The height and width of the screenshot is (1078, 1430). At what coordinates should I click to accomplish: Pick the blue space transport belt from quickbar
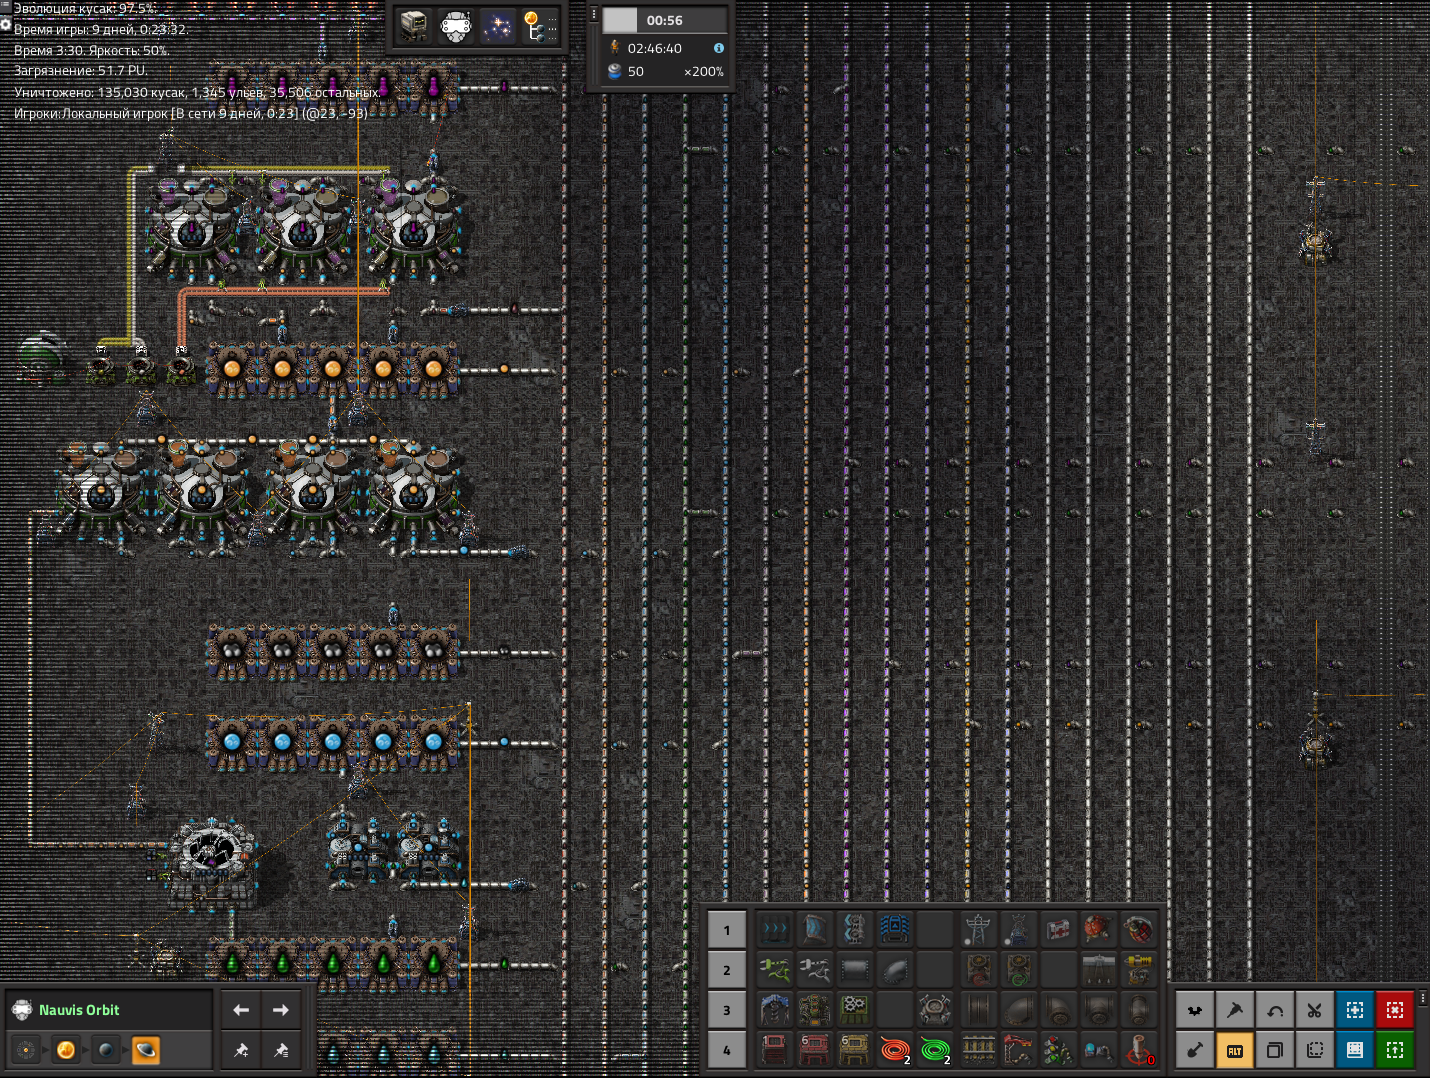pyautogui.click(x=774, y=930)
